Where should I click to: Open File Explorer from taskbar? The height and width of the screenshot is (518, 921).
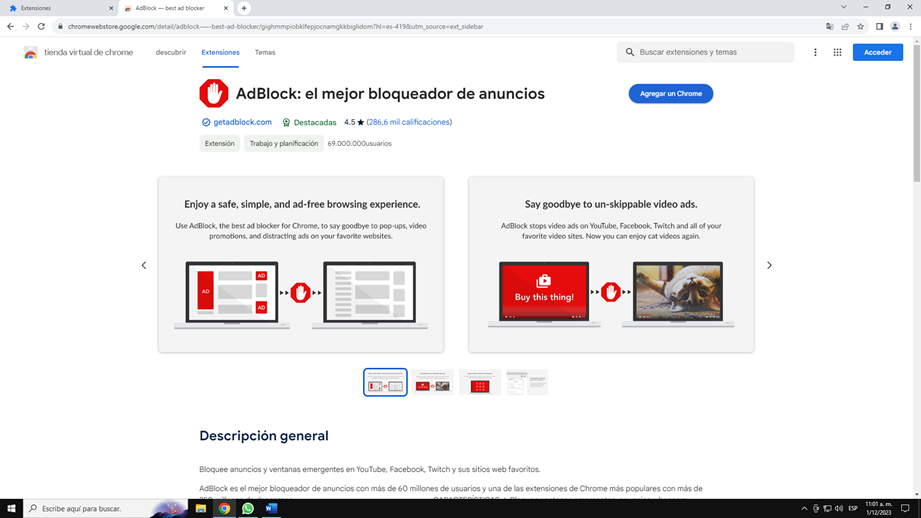(x=201, y=509)
